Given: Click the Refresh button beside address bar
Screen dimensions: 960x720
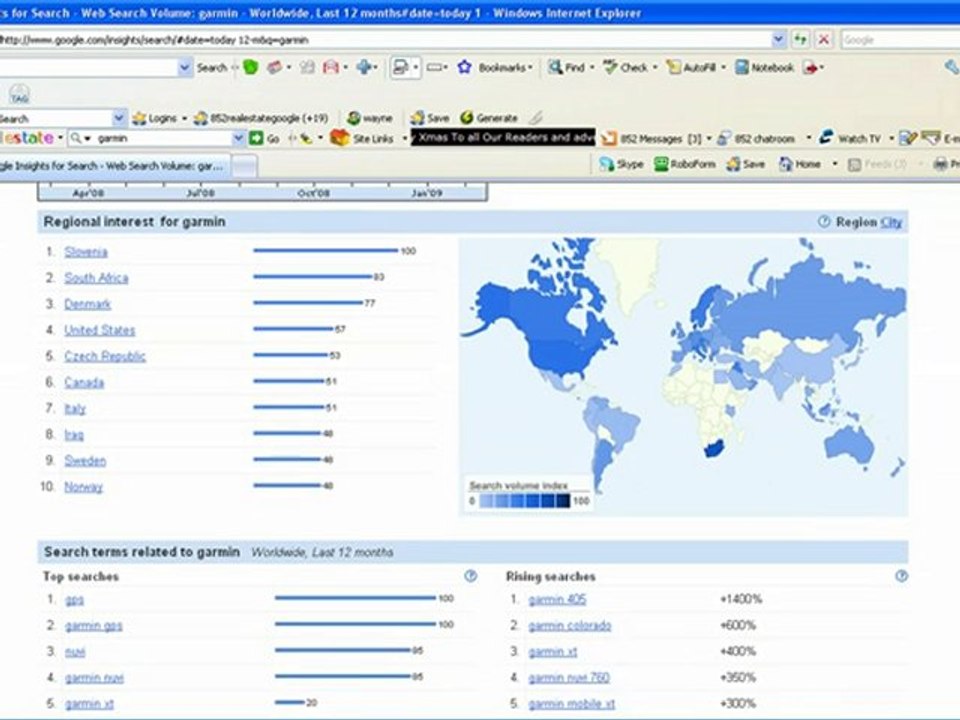Looking at the screenshot, I should click(800, 40).
